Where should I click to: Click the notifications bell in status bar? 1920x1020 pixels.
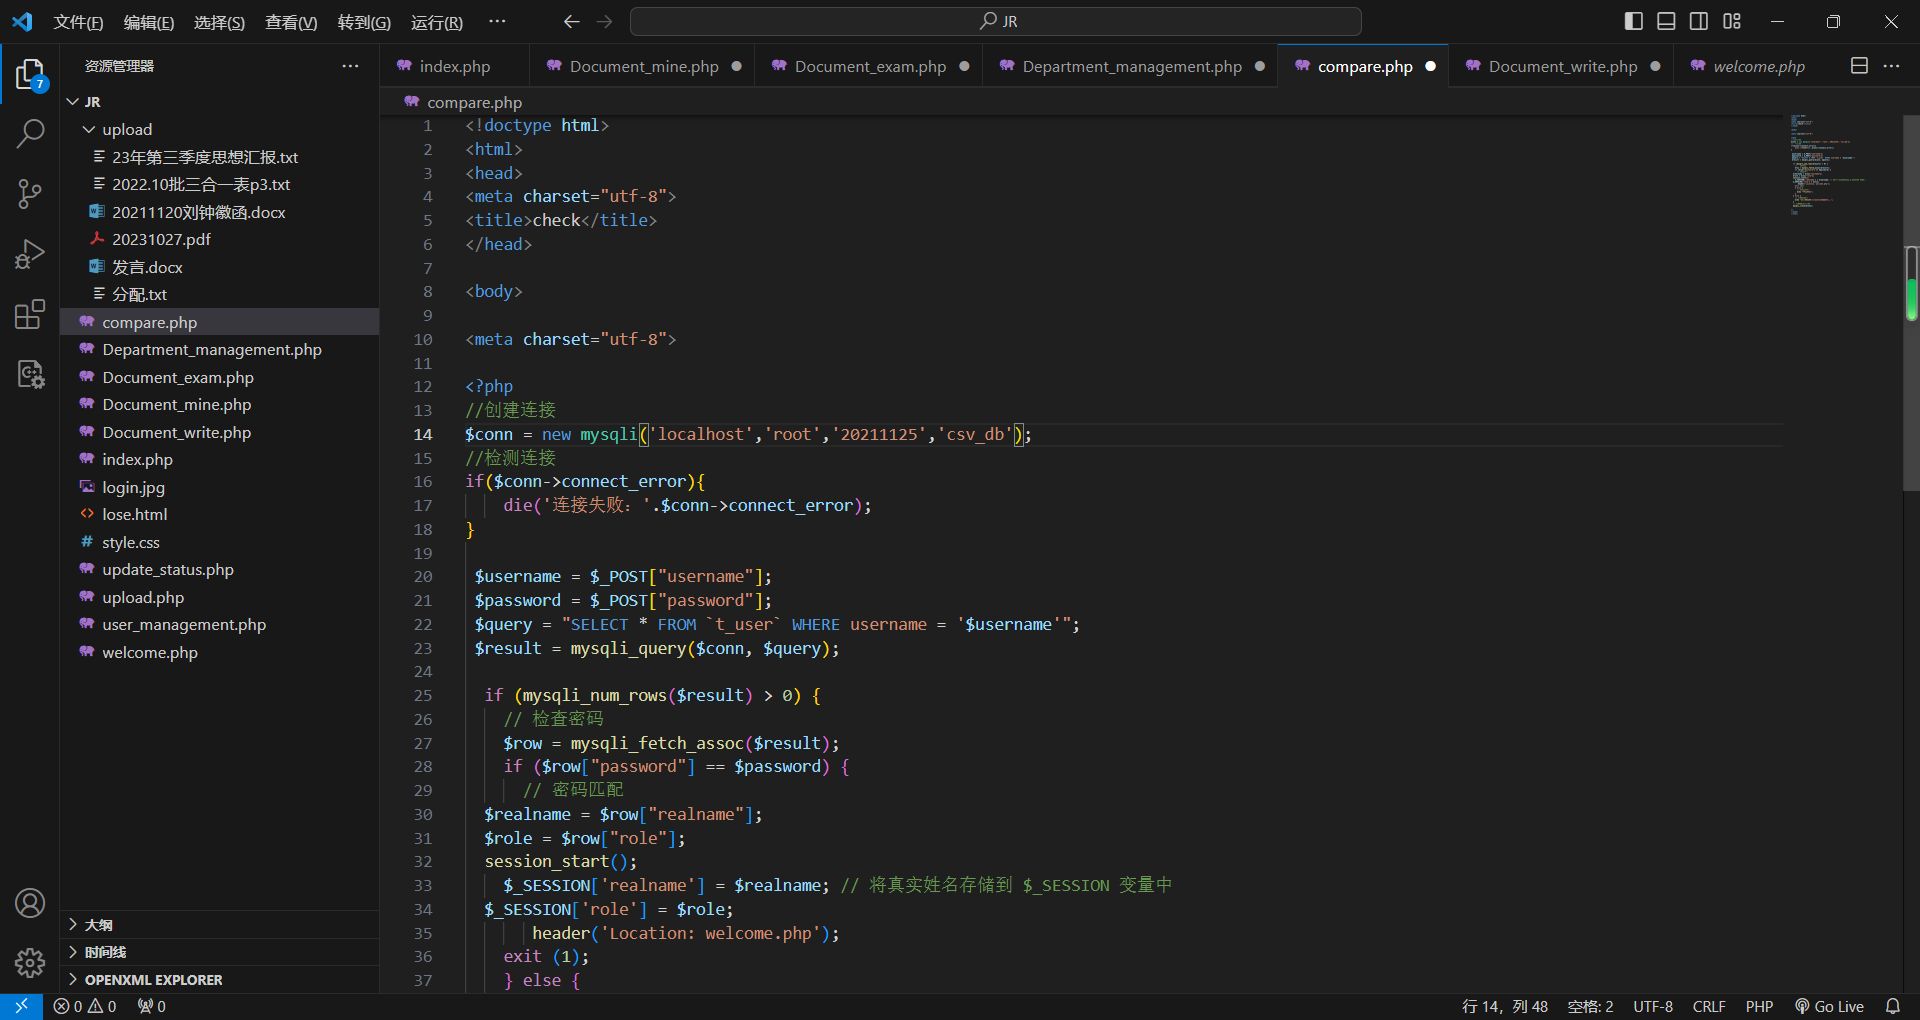1892,1006
